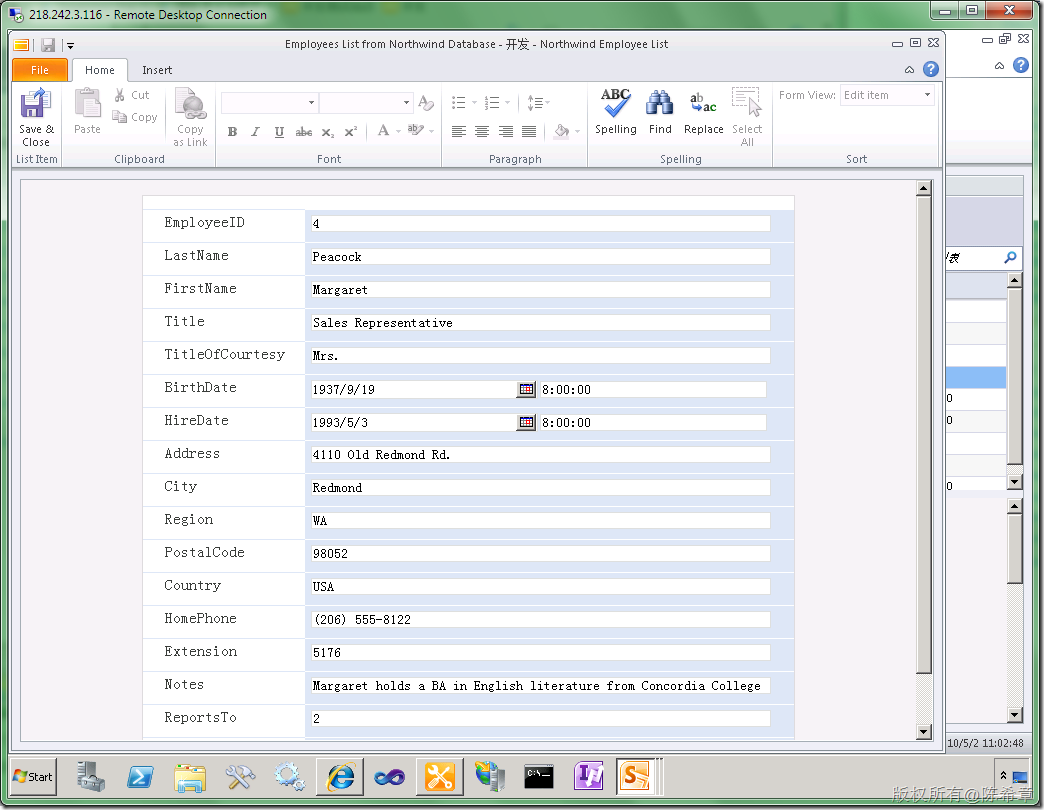
Task: Click the Numbering list icon
Action: click(x=492, y=102)
